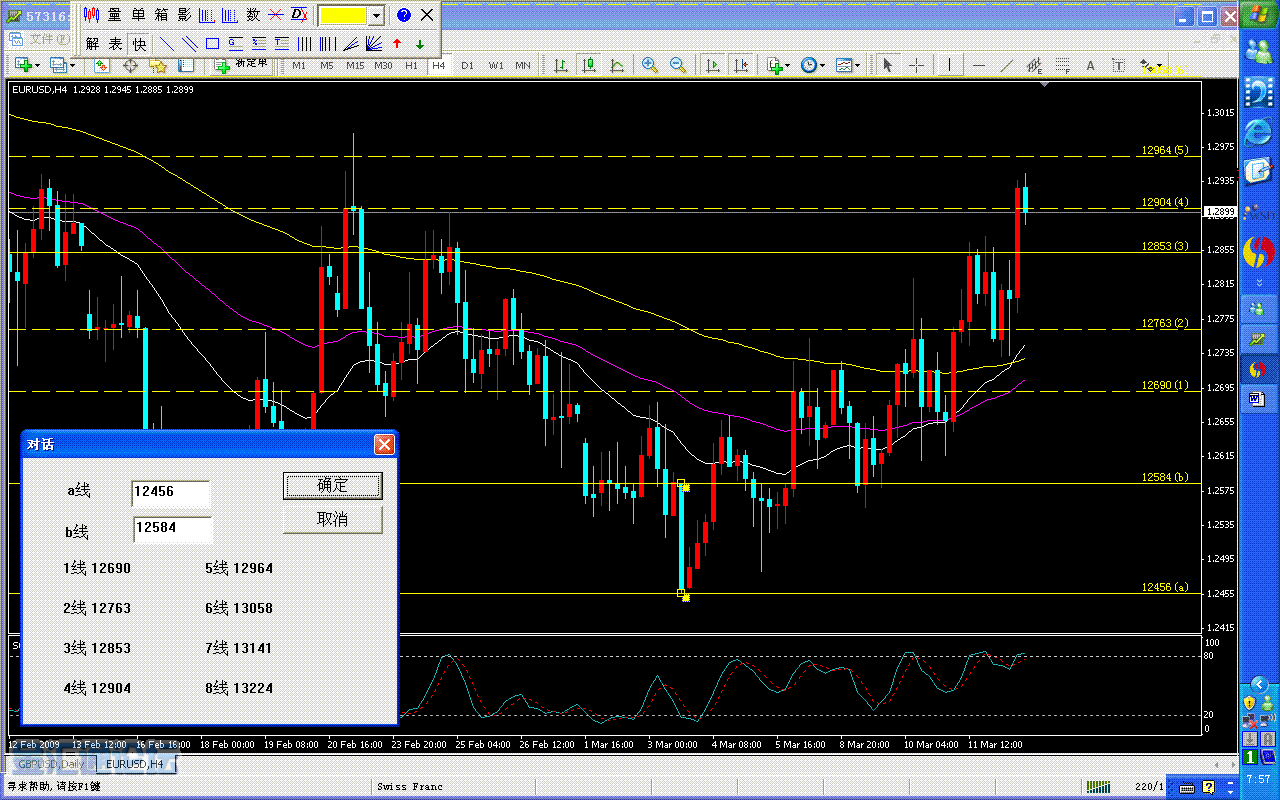This screenshot has width=1280, height=800.
Task: Click the DX icon in the floating toolbar
Action: (299, 15)
